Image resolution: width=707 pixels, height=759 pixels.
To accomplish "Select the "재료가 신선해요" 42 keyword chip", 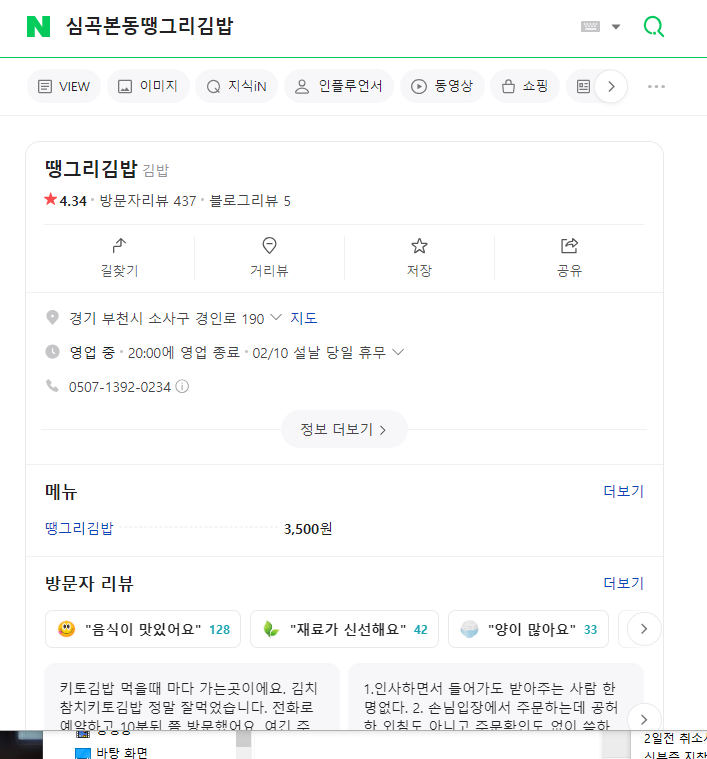I will (344, 629).
